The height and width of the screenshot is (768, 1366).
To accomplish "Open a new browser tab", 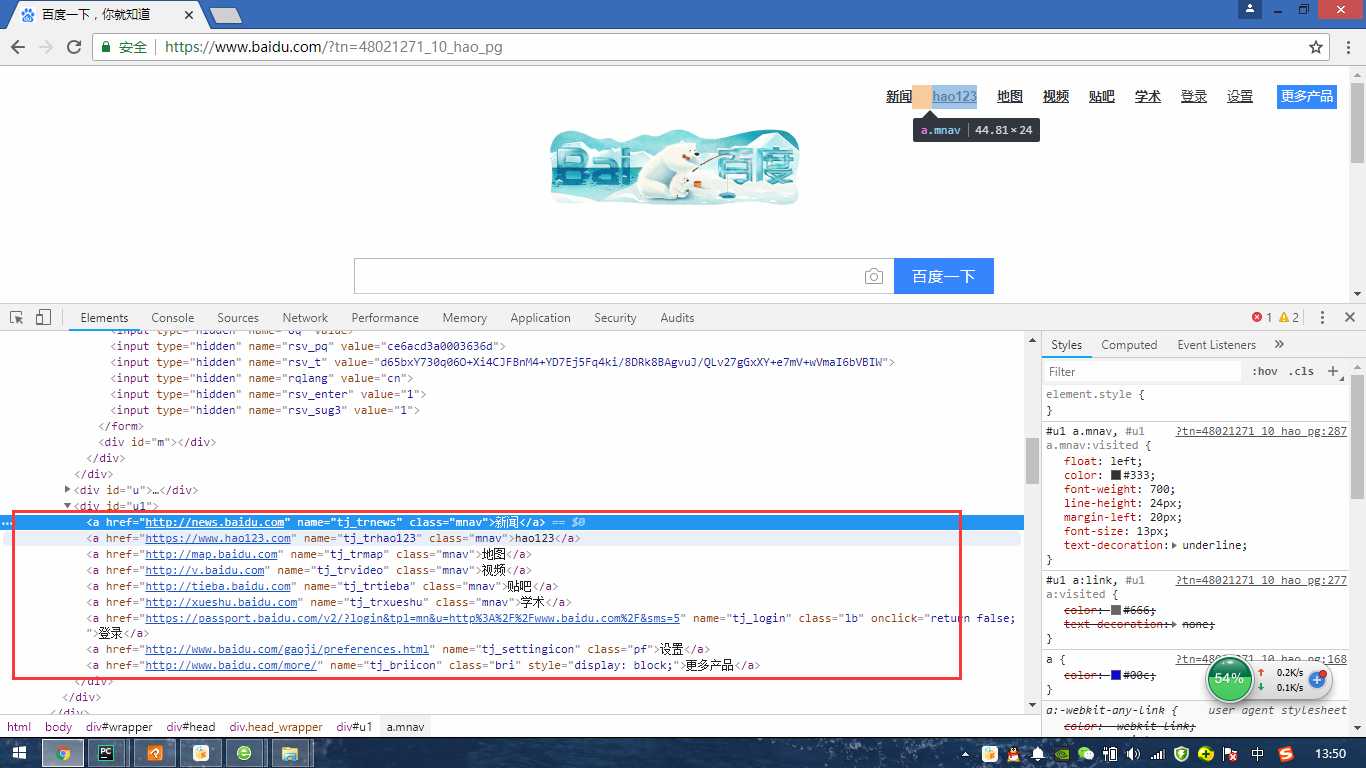I will (226, 15).
